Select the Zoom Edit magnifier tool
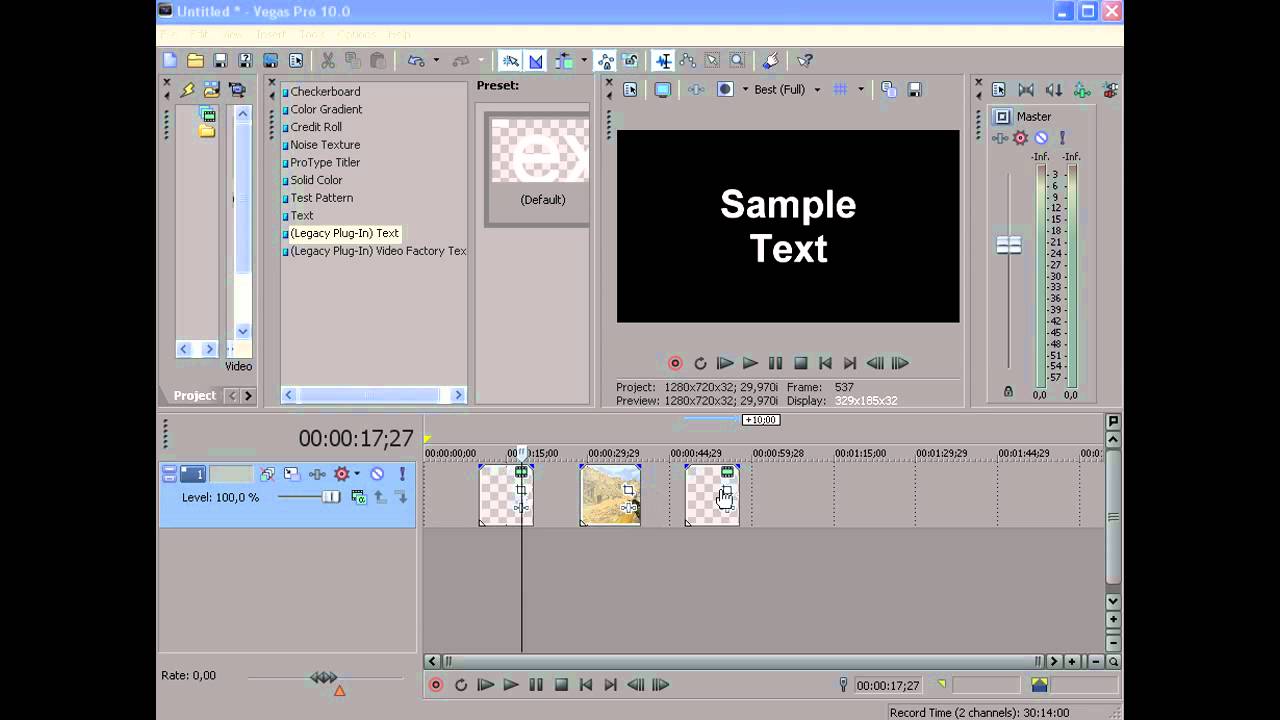The height and width of the screenshot is (720, 1280). tap(737, 61)
